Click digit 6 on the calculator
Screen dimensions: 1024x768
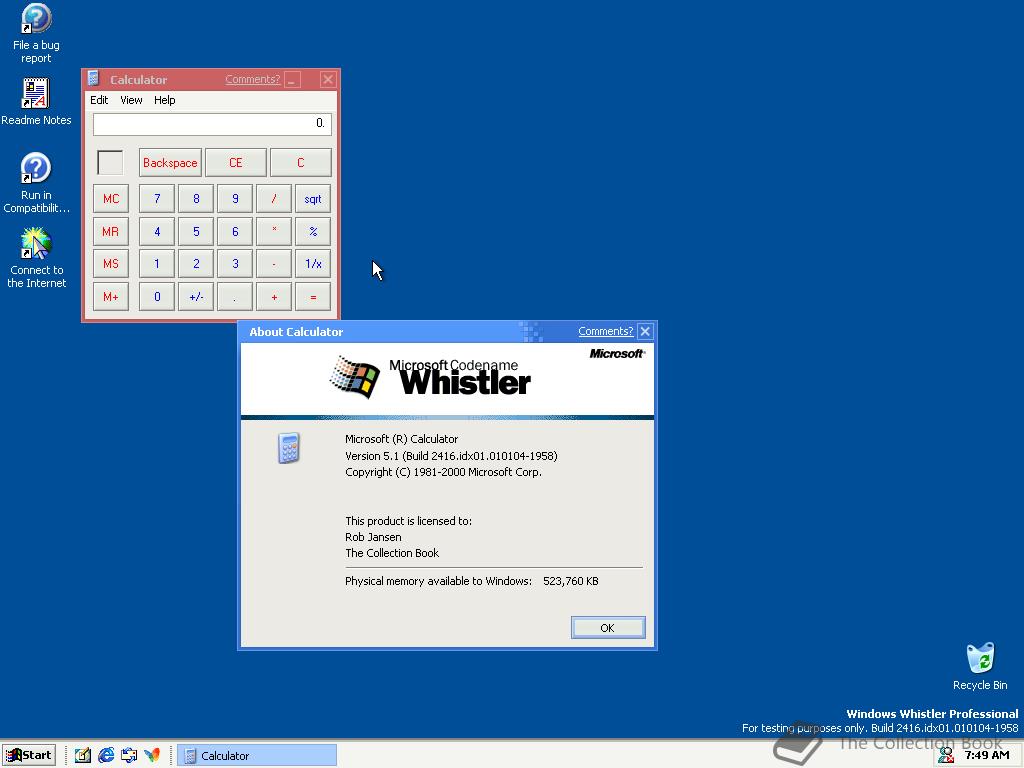pos(235,231)
